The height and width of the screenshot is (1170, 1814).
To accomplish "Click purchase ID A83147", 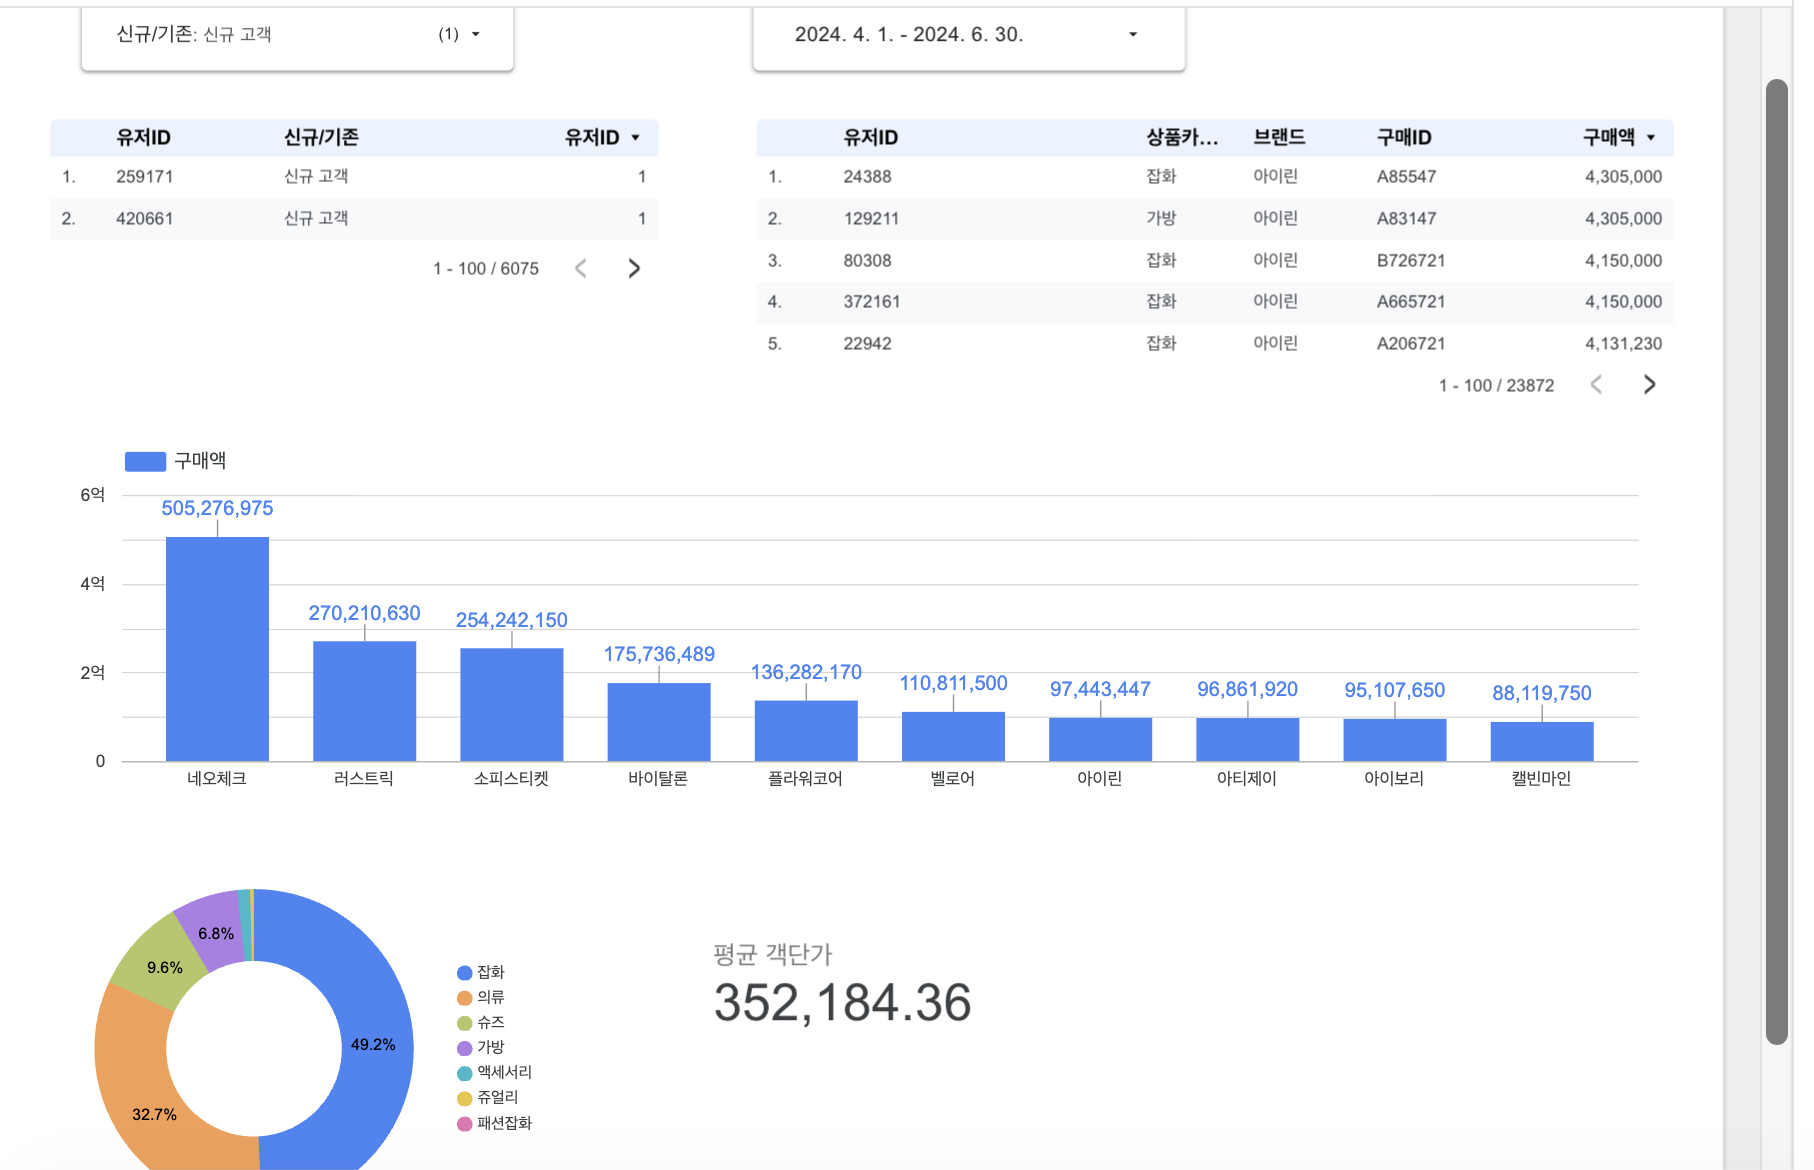I will point(1406,219).
